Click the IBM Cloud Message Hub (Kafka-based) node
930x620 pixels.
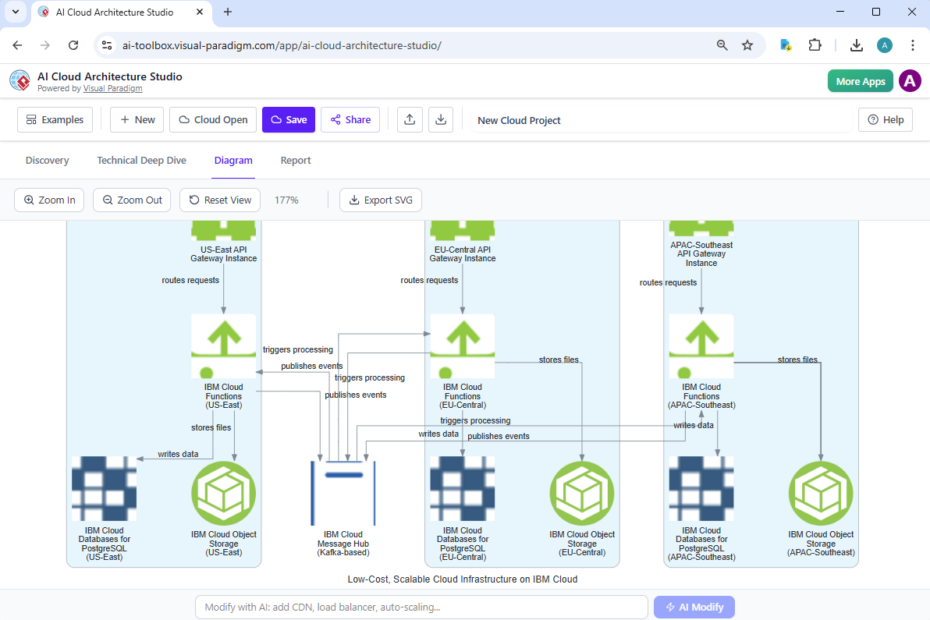pyautogui.click(x=343, y=492)
